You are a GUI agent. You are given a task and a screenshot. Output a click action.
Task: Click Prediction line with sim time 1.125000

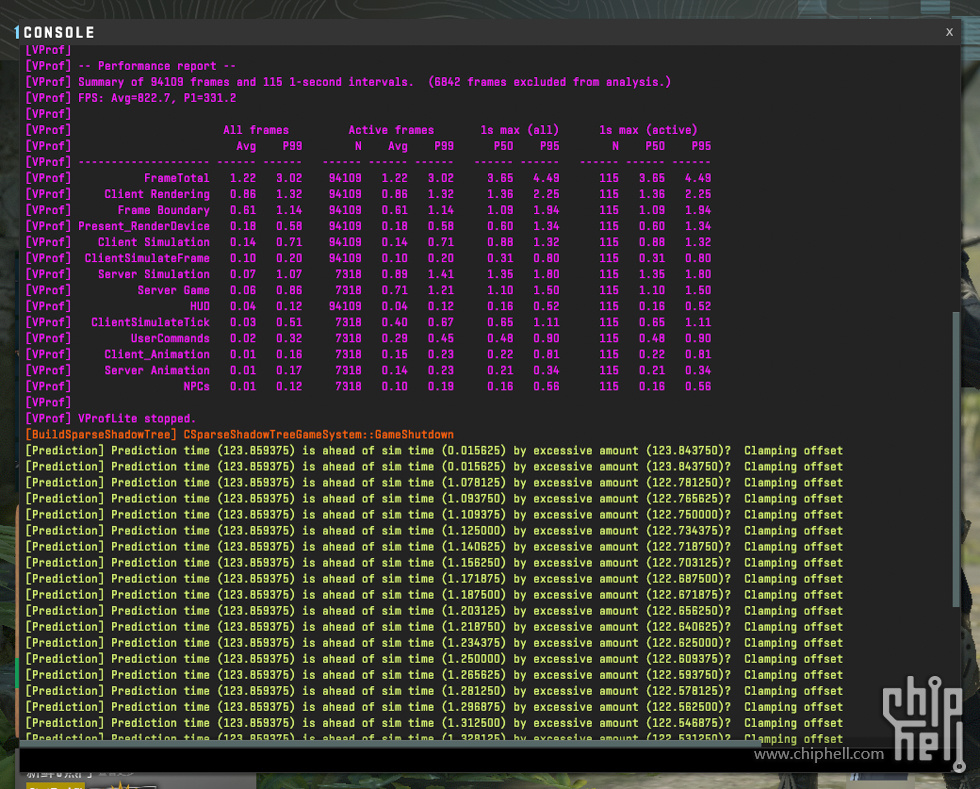(434, 531)
